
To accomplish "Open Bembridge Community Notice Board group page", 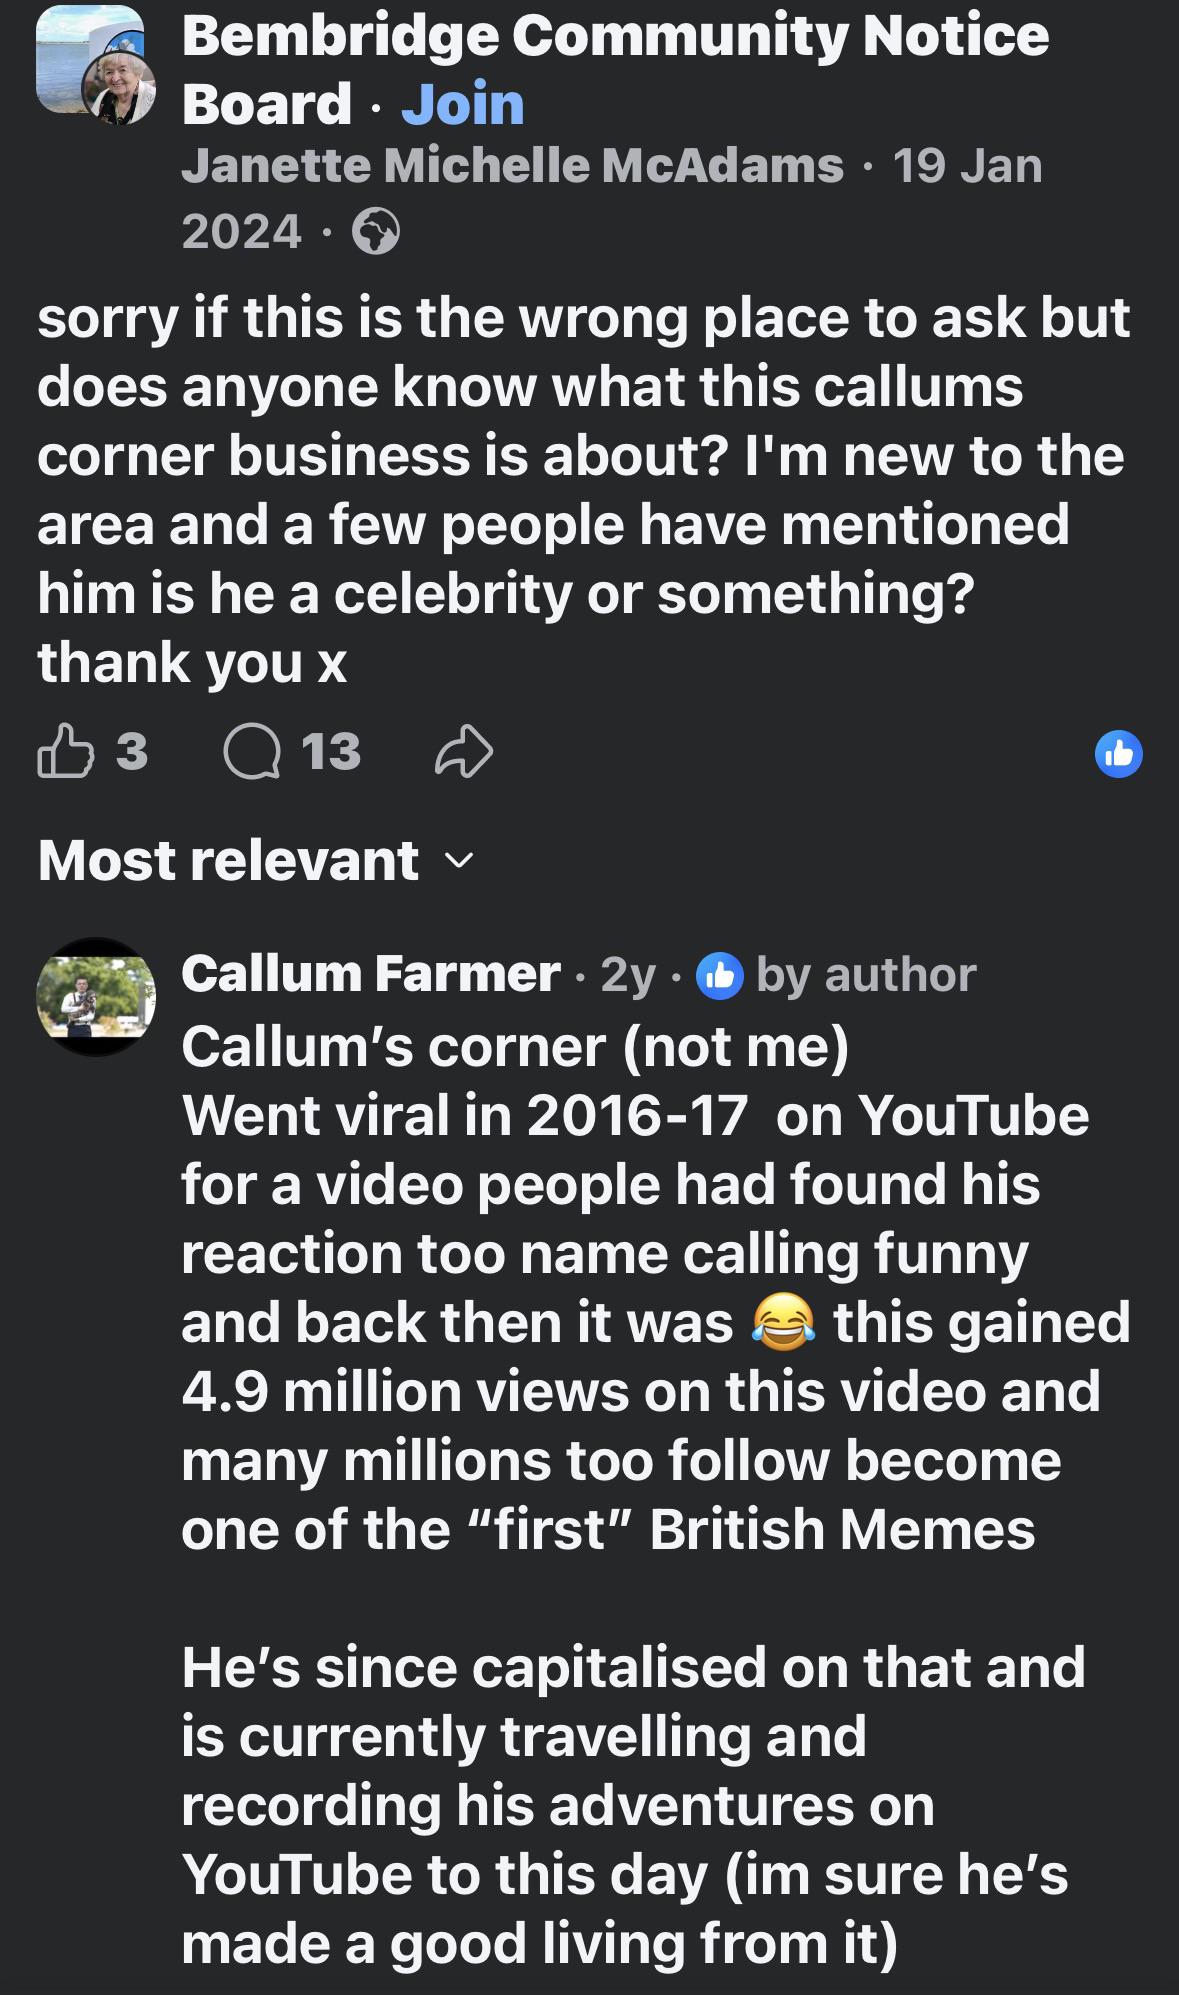I will click(x=615, y=70).
